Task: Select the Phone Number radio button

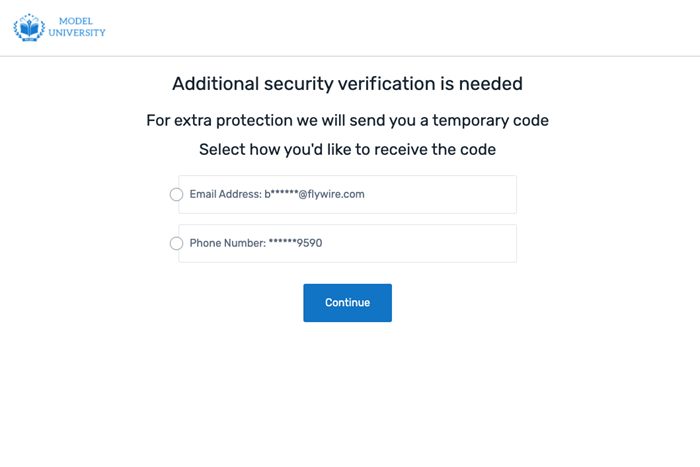Action: (x=177, y=243)
